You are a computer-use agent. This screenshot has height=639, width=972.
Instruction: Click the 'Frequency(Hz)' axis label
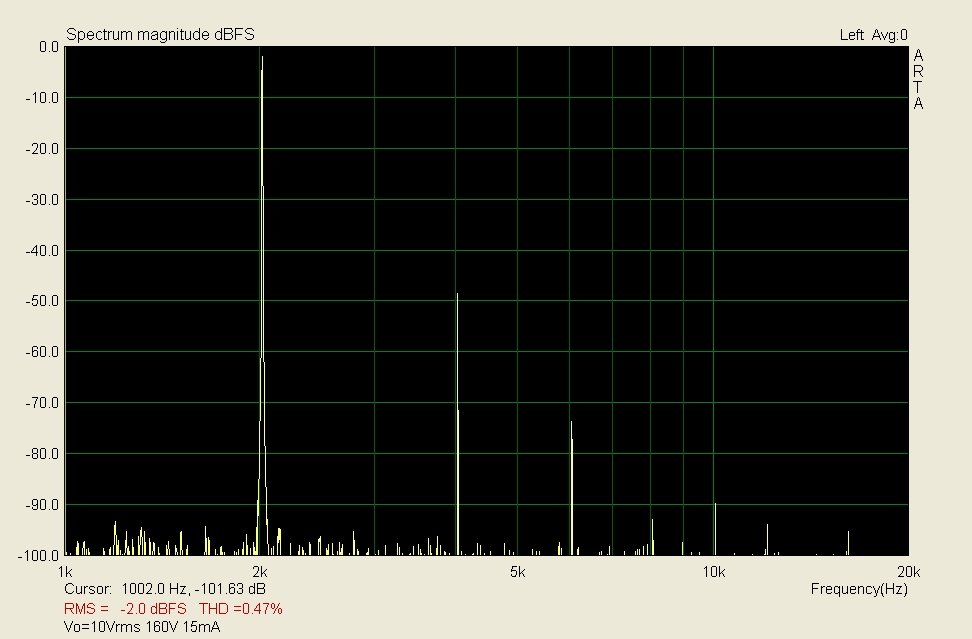tap(859, 589)
